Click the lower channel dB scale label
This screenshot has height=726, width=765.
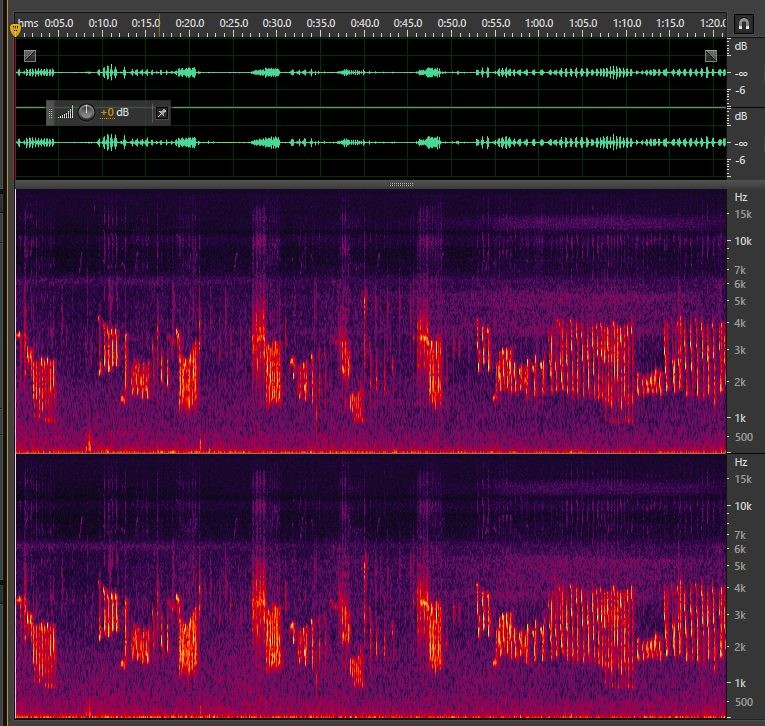coord(741,117)
